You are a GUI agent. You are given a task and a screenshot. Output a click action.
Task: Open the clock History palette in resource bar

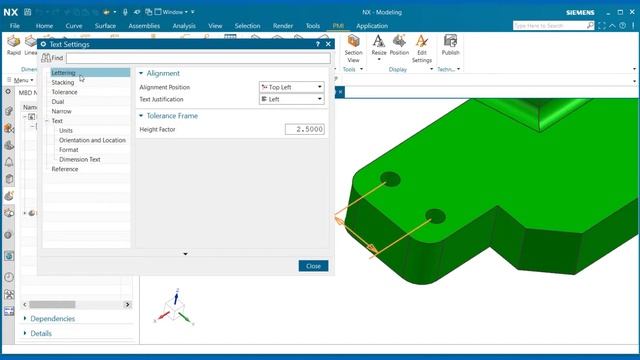[9, 277]
